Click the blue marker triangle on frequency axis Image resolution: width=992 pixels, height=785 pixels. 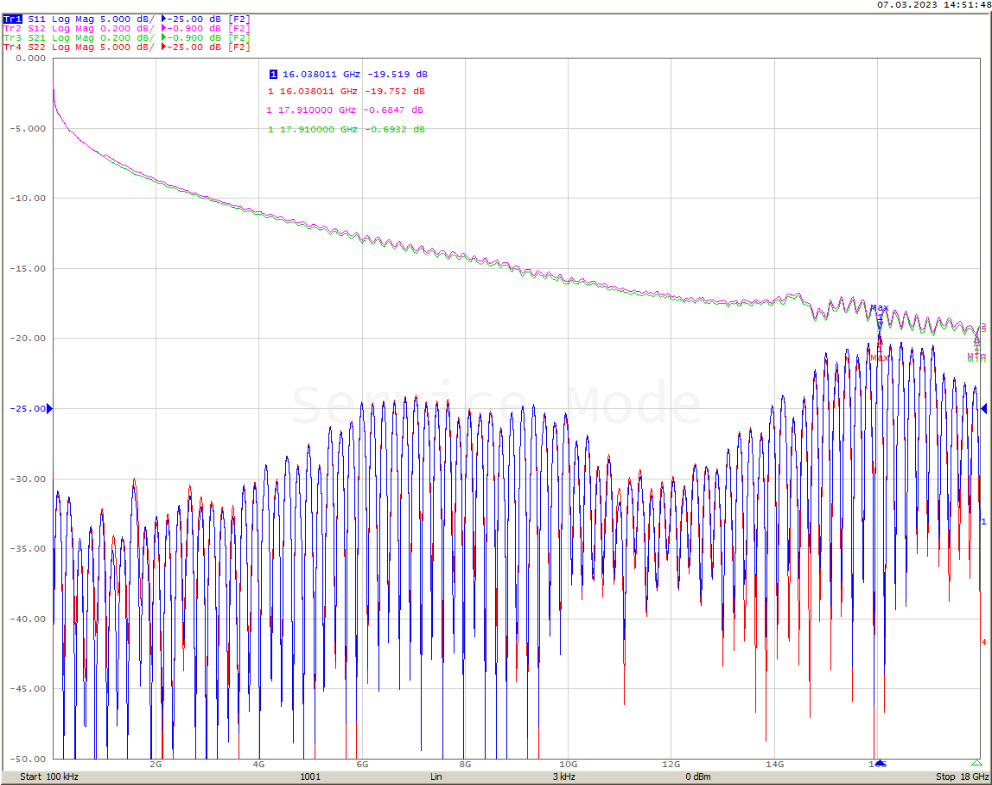(x=879, y=763)
